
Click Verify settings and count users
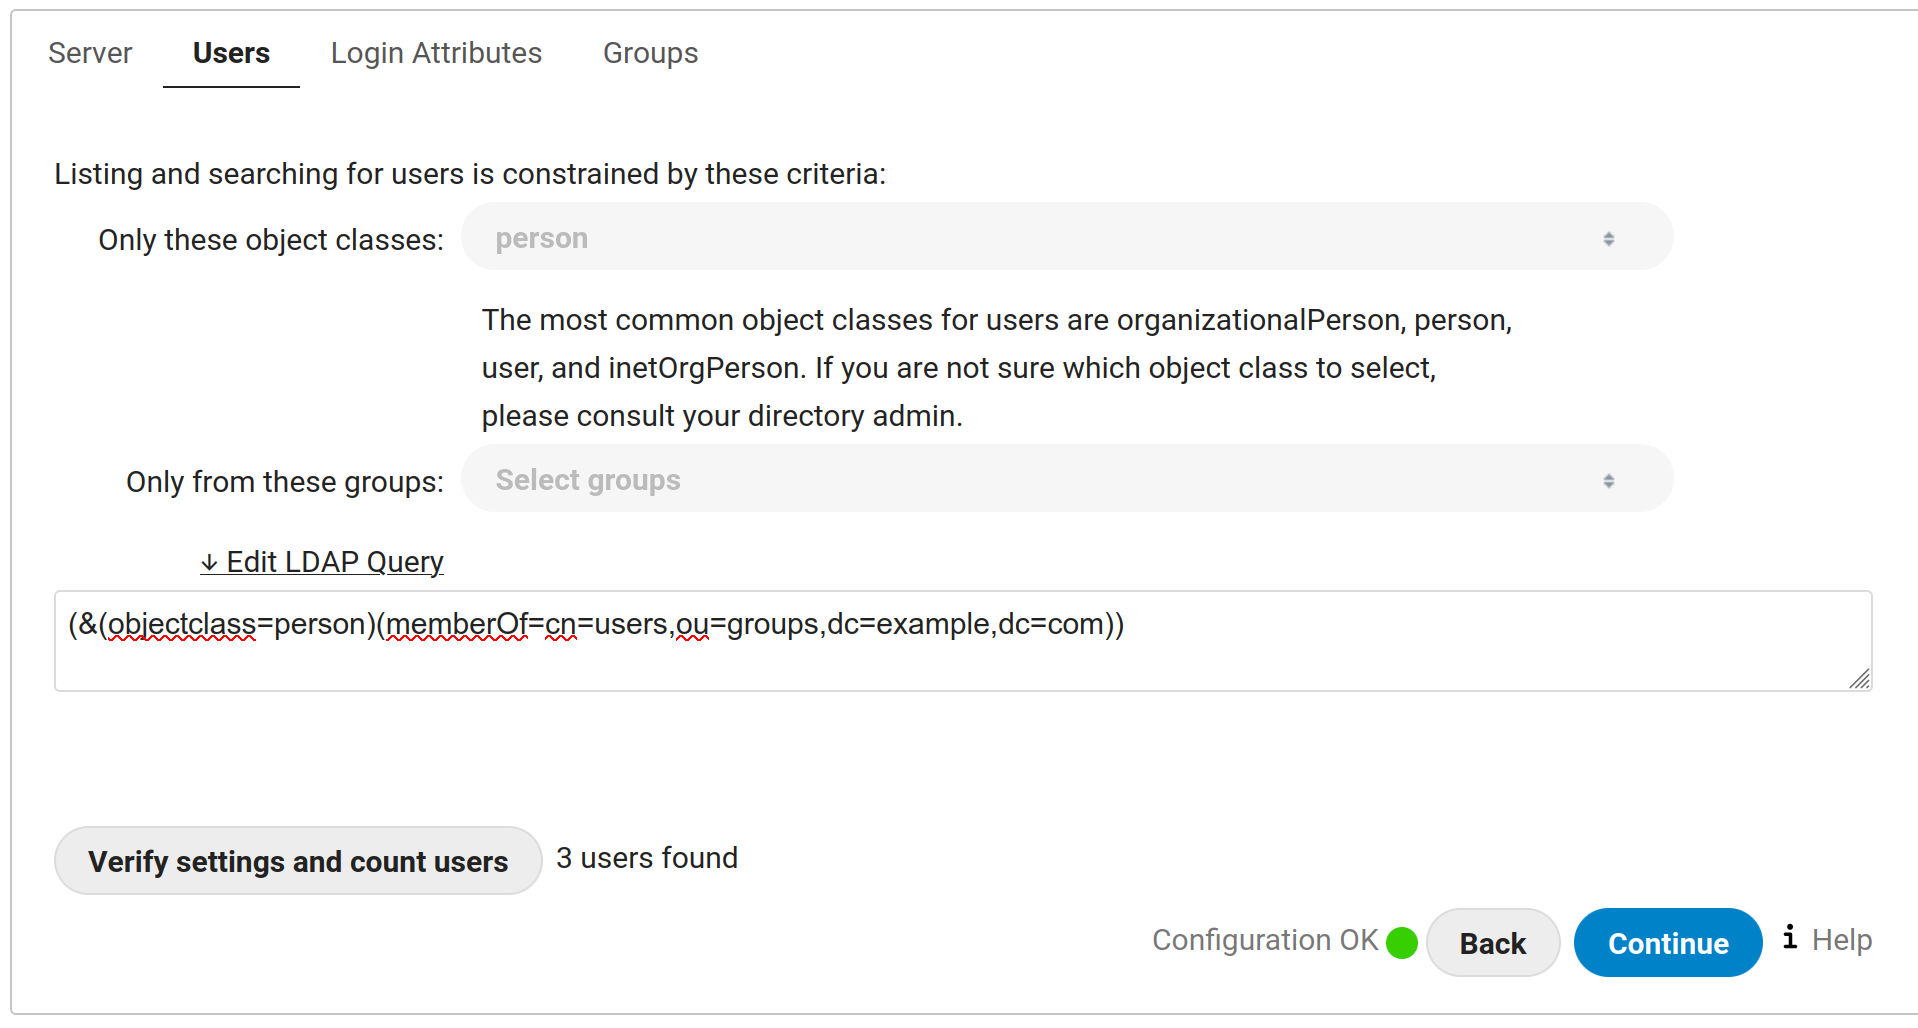click(x=297, y=861)
